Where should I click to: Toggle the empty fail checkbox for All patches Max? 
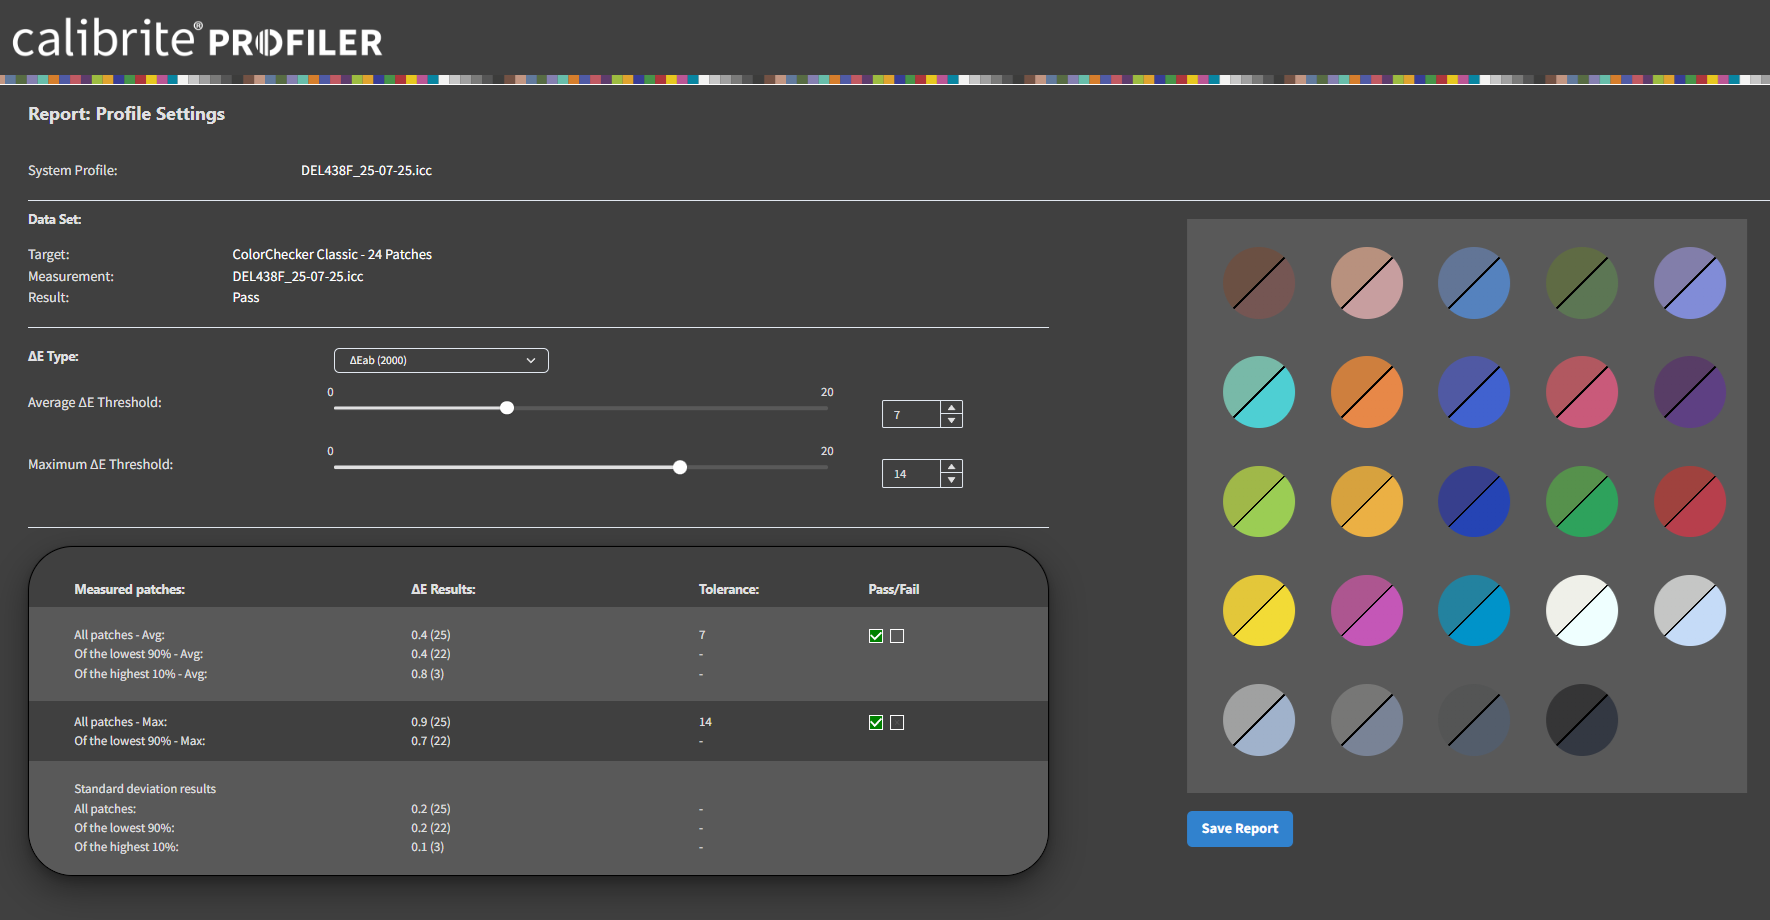pyautogui.click(x=897, y=723)
